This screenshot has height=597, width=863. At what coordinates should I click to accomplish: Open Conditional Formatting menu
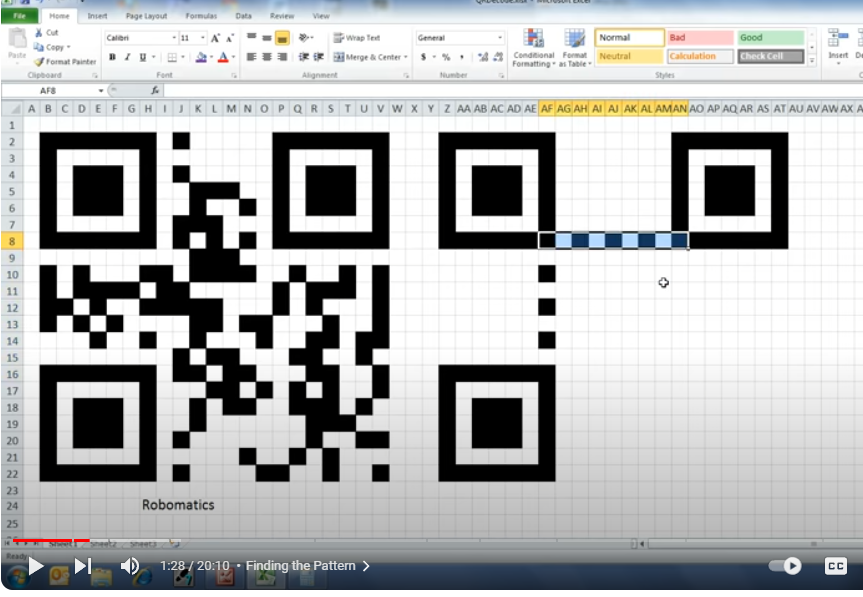tap(533, 48)
